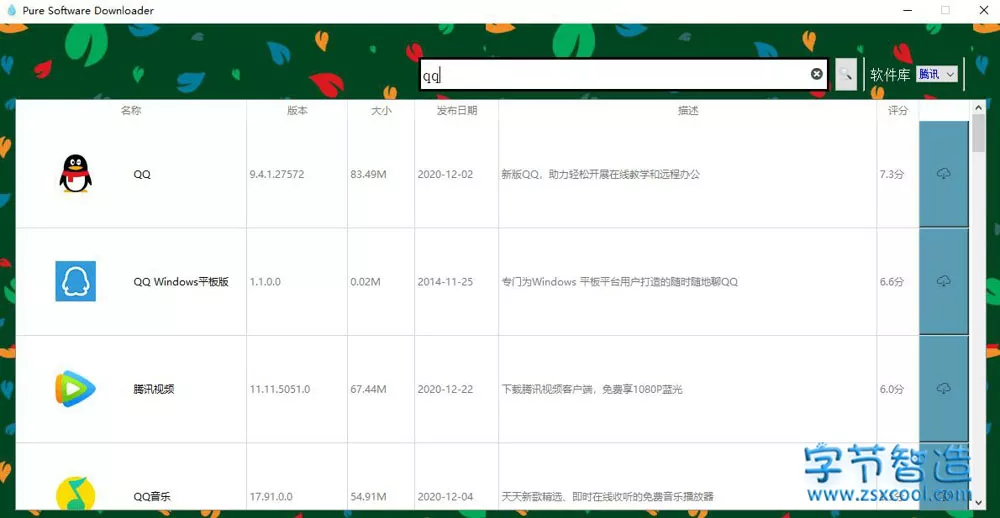Click the QQ Windows平板版 blue icon
The height and width of the screenshot is (518, 1000).
click(75, 281)
